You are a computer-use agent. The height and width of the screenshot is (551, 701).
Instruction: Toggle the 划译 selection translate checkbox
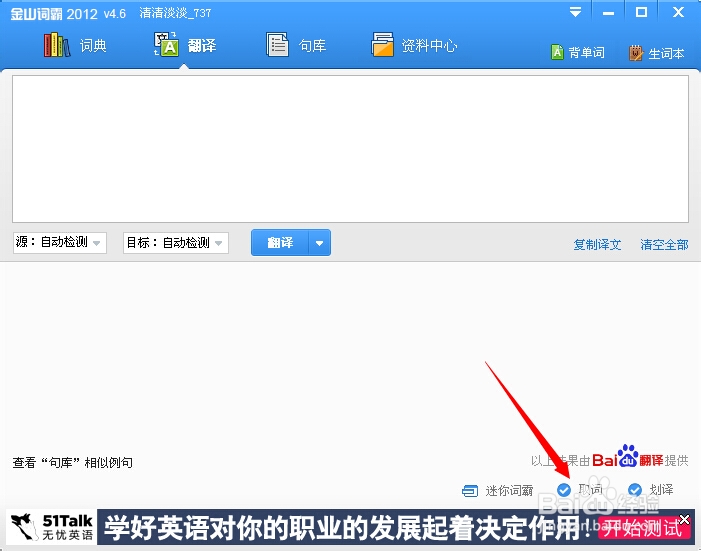(635, 490)
